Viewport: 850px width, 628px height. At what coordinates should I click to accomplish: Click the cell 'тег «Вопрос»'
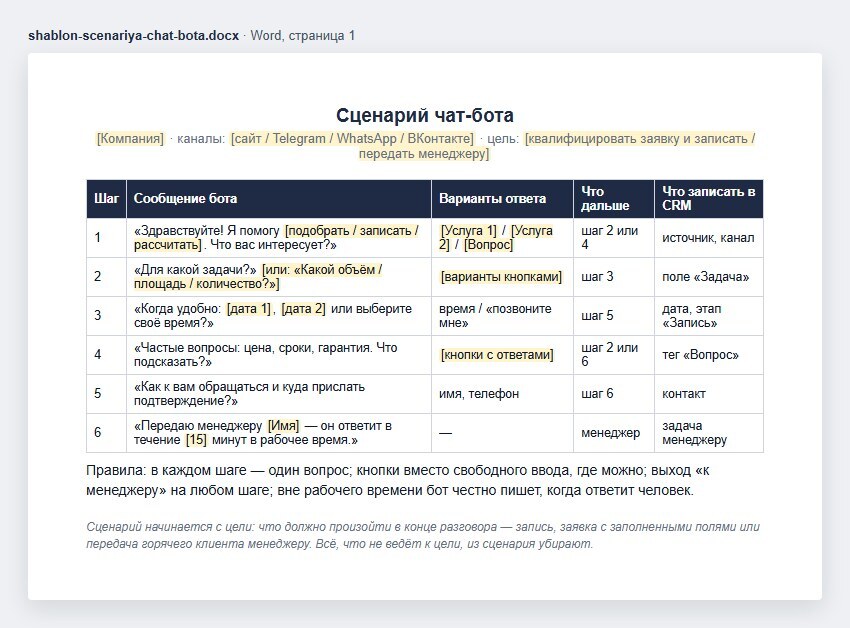tap(709, 355)
